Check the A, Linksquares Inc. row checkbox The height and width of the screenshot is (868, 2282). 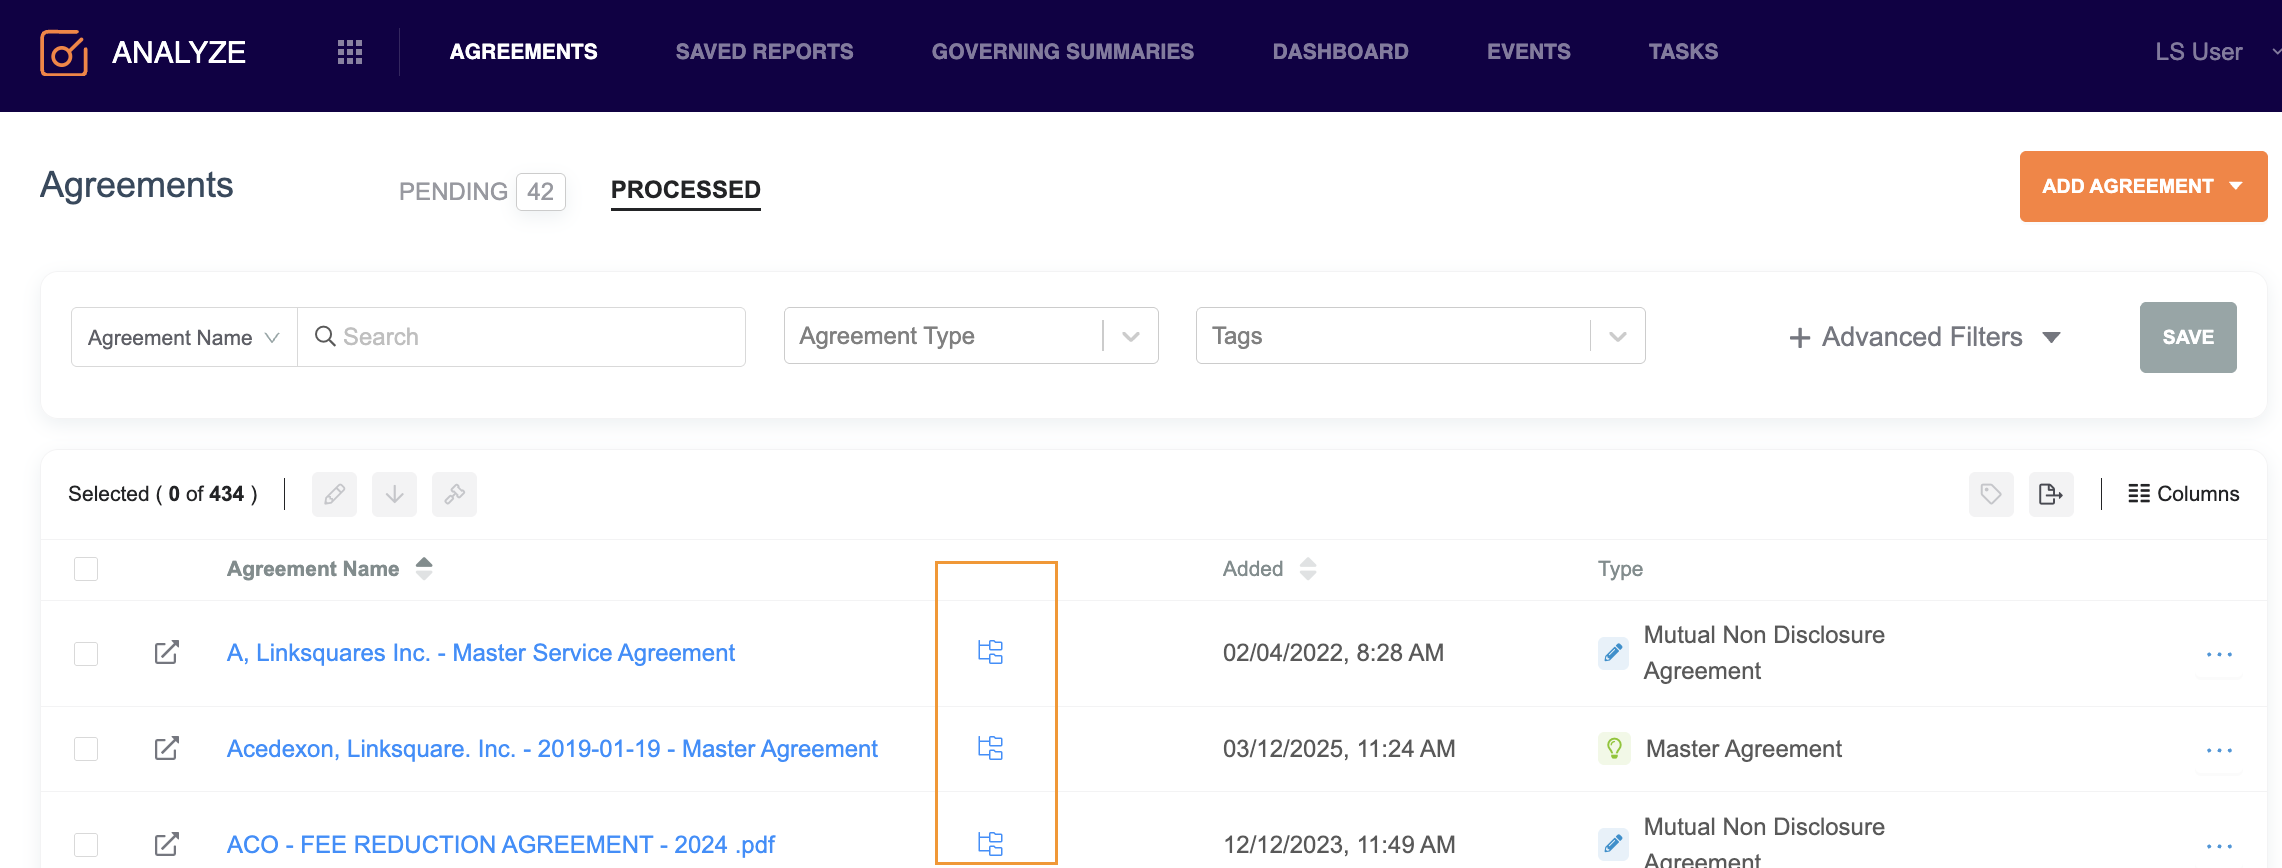[86, 654]
